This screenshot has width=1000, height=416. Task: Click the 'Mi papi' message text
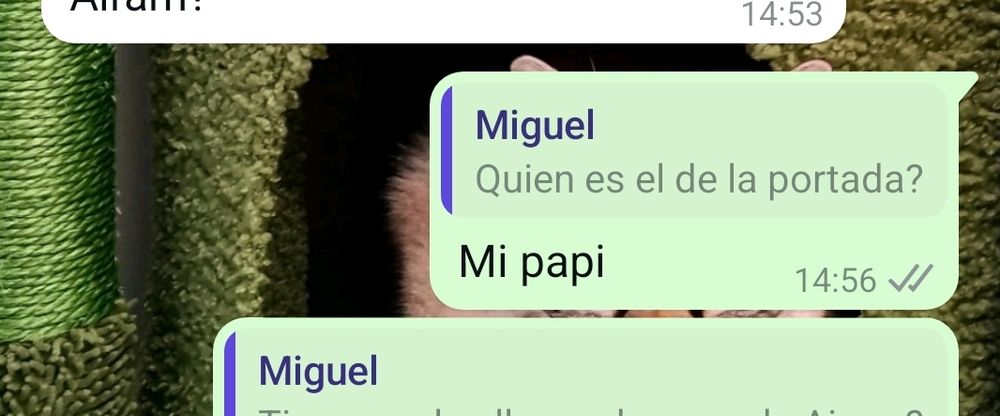531,262
